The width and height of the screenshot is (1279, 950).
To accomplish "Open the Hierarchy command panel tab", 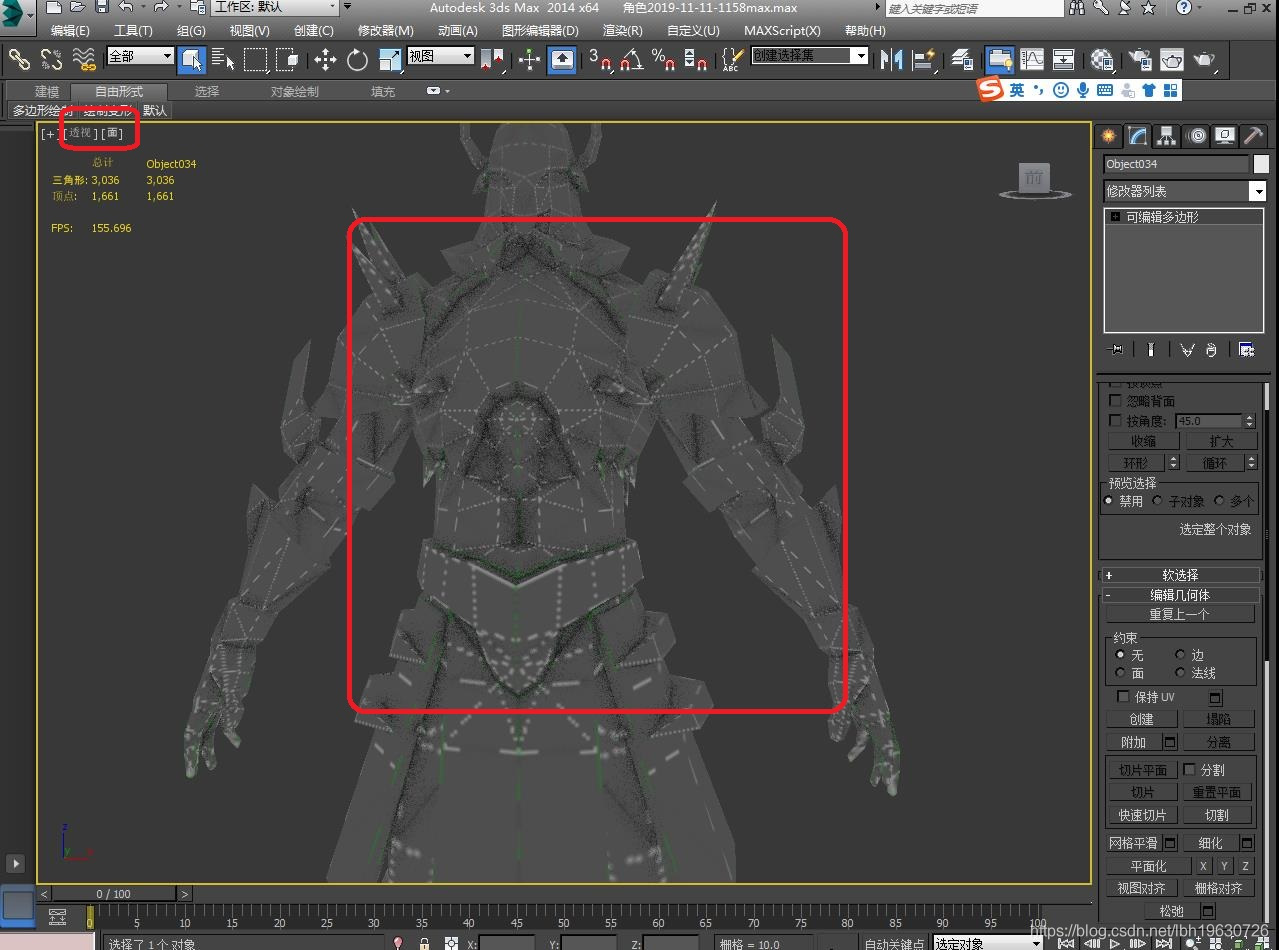I will [1166, 136].
